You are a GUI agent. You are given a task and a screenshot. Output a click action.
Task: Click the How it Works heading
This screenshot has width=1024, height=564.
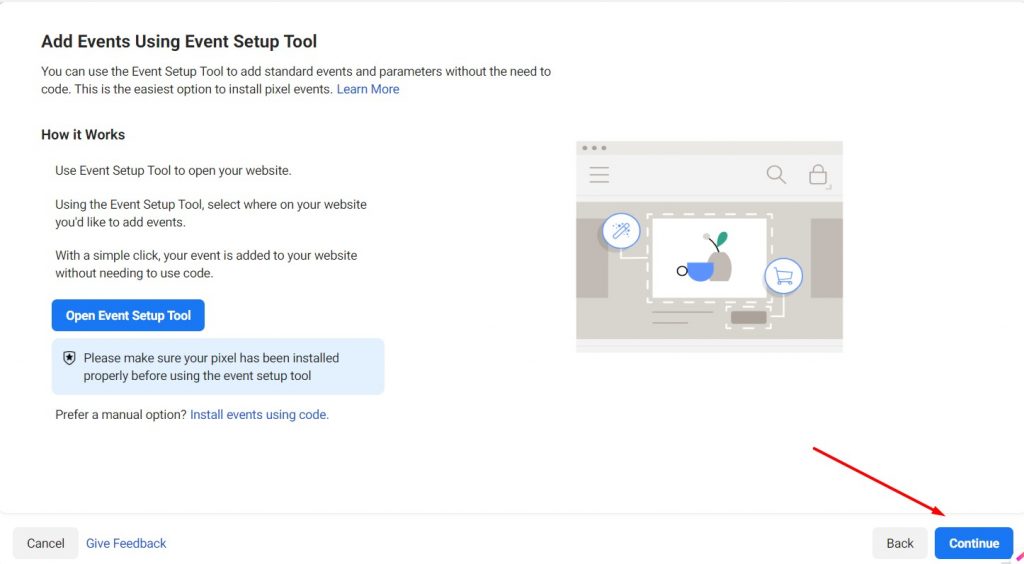coord(83,134)
